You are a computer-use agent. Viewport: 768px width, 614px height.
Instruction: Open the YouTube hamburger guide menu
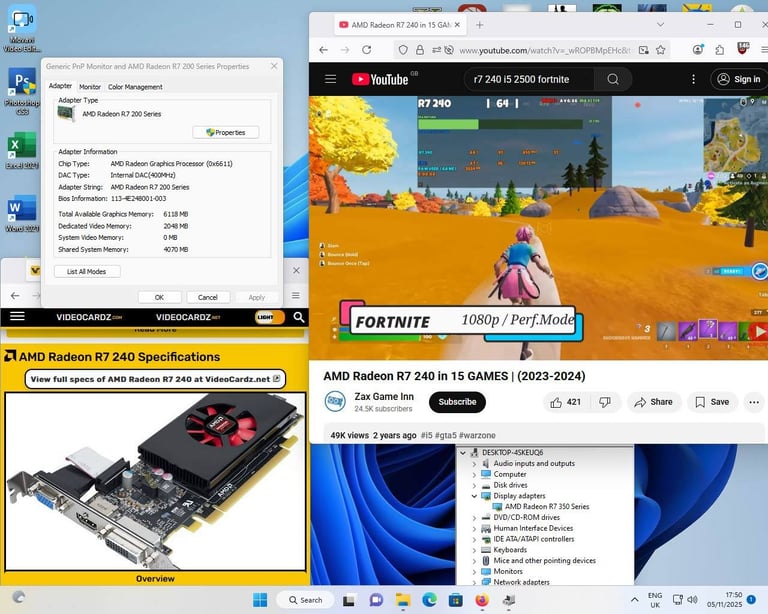pyautogui.click(x=331, y=79)
